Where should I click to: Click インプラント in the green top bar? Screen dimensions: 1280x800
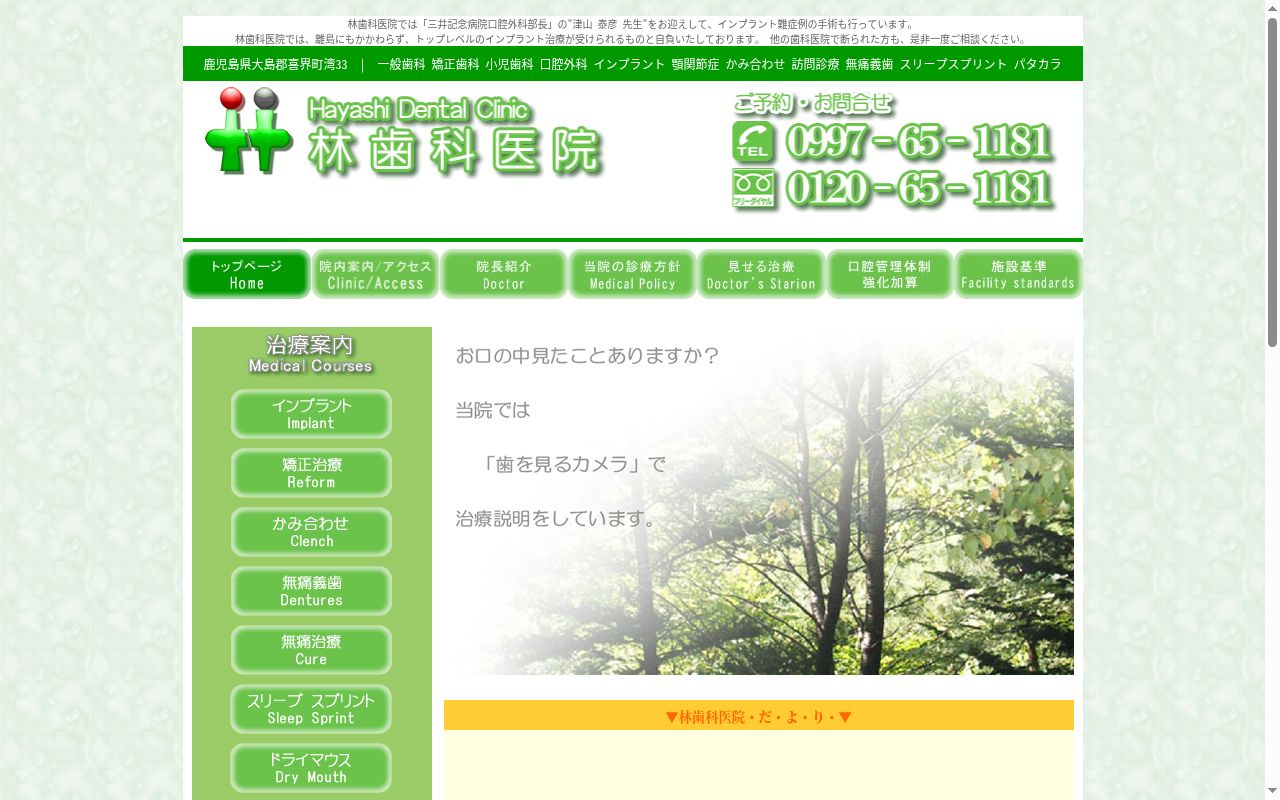pos(629,64)
